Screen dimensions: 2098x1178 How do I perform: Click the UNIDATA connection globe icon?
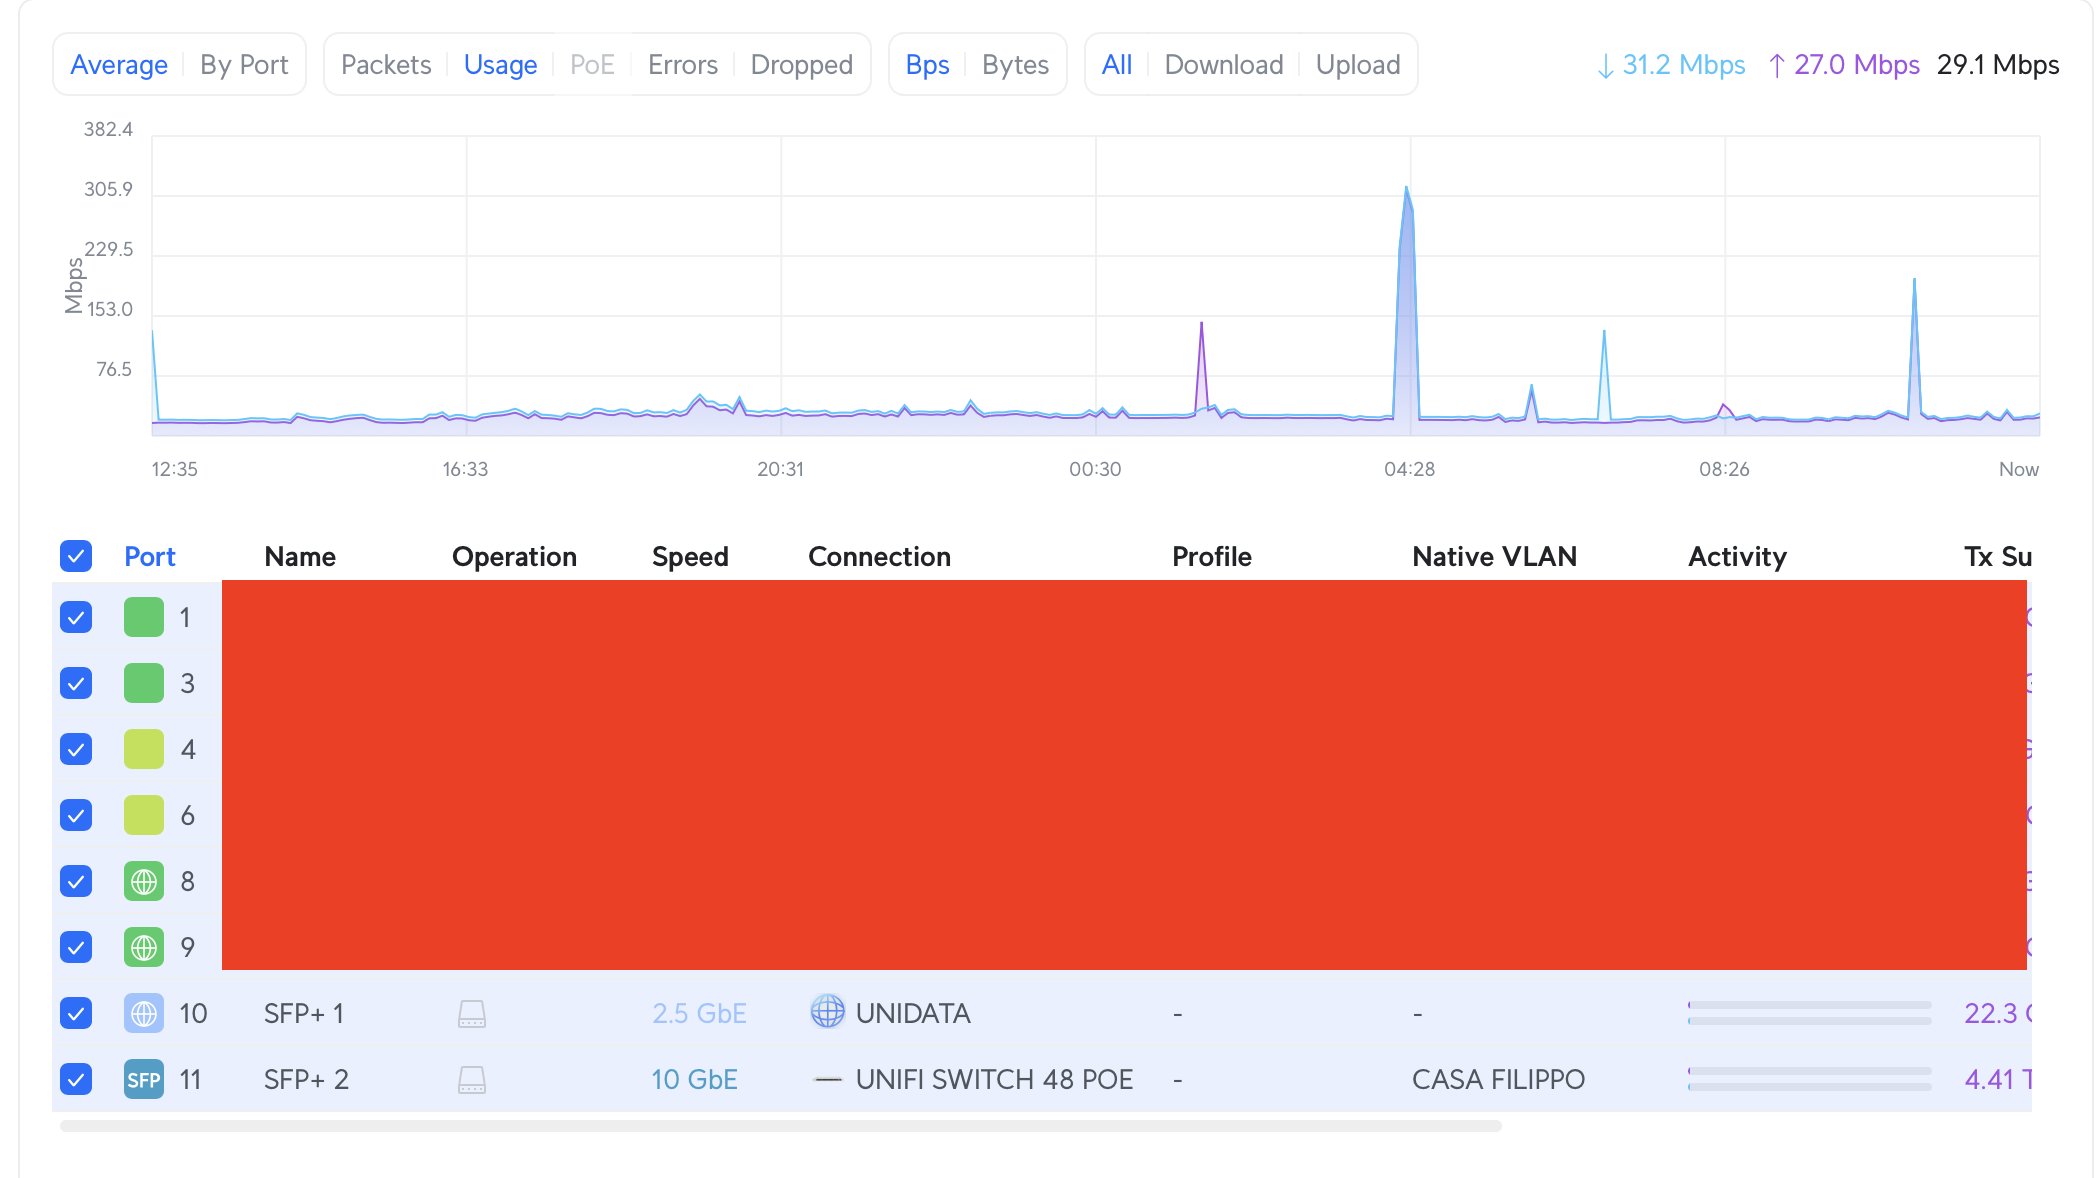(x=827, y=1011)
